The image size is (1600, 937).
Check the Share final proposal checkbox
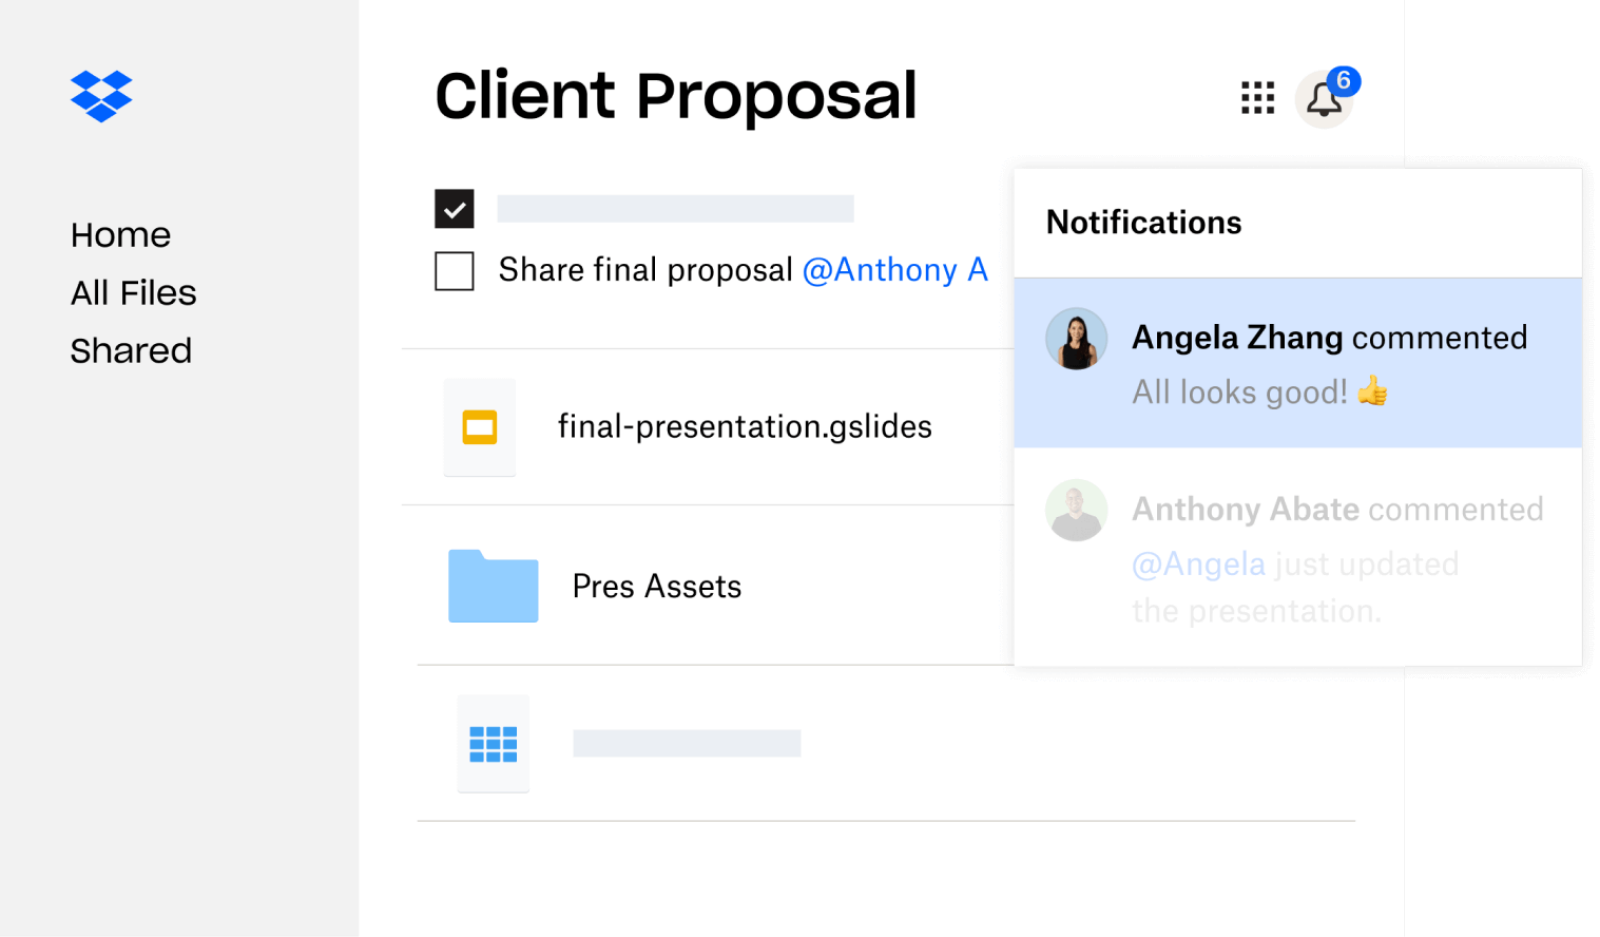[455, 270]
